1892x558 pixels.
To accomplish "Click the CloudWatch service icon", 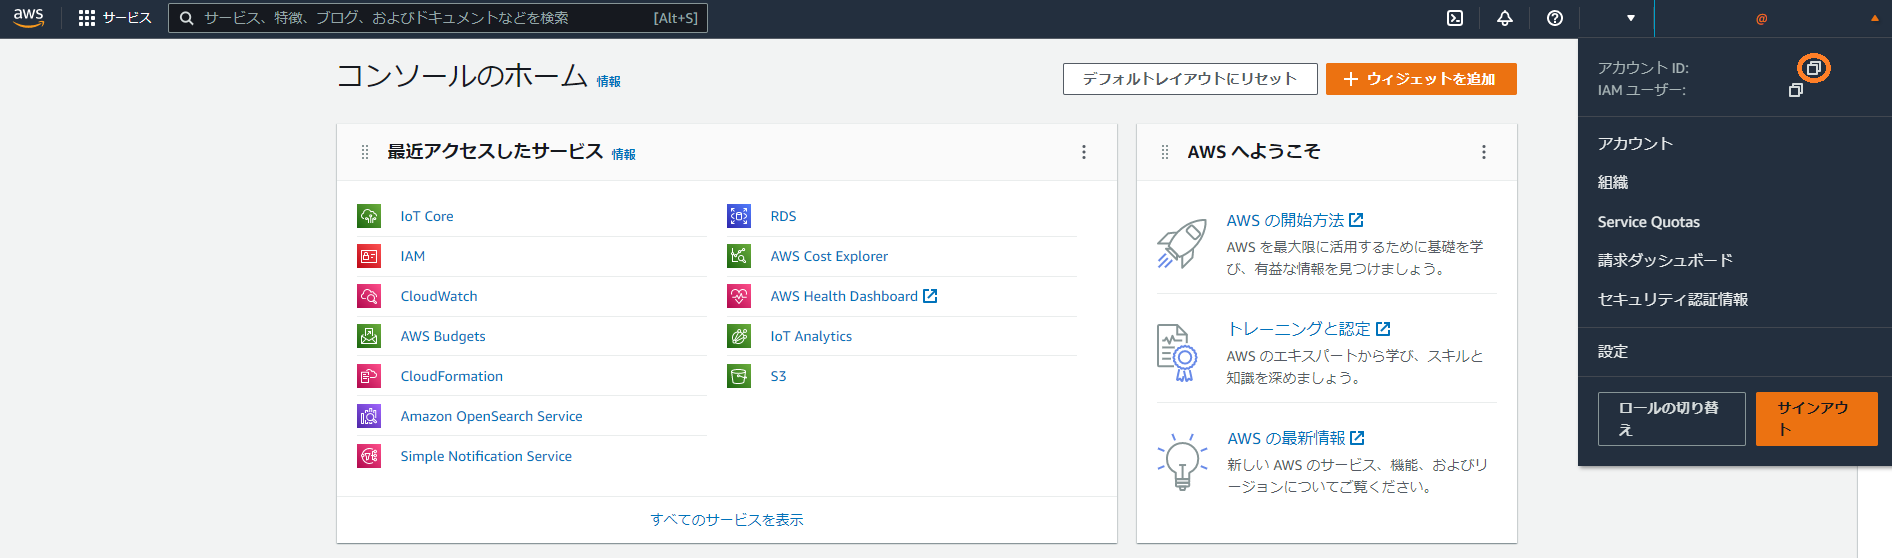I will [x=369, y=296].
